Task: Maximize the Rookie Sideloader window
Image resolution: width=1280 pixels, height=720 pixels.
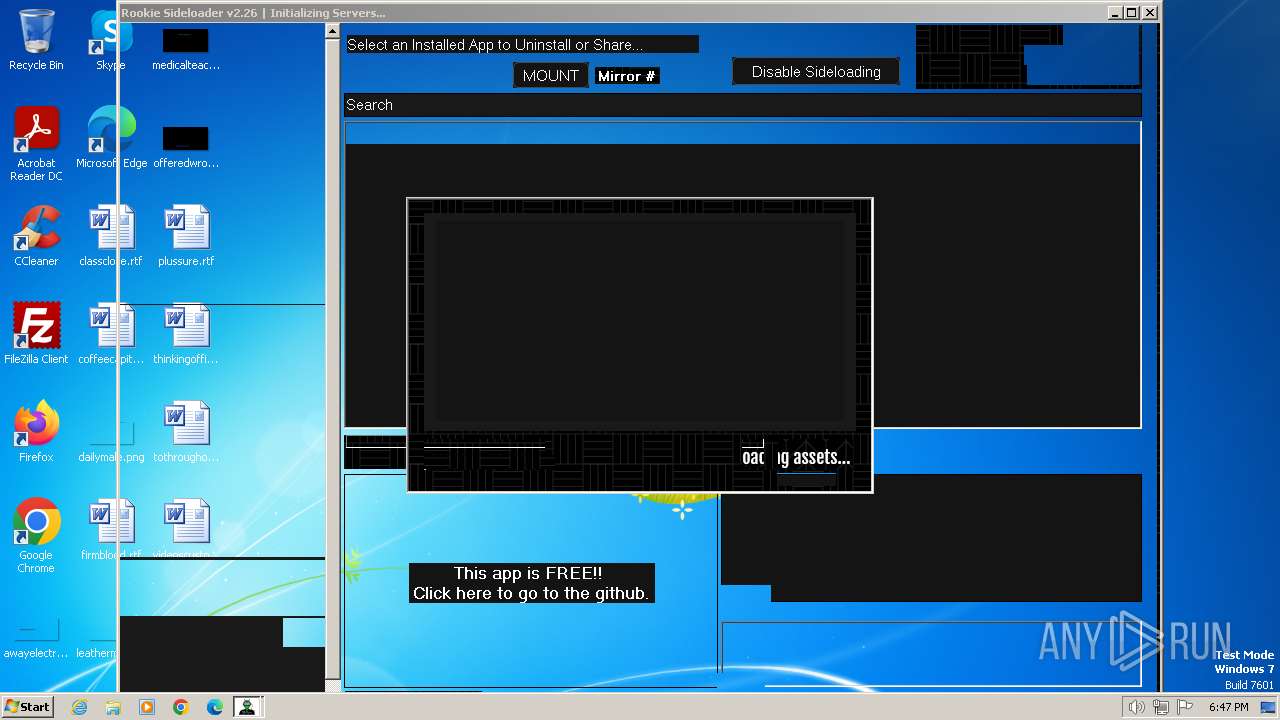Action: coord(1132,13)
